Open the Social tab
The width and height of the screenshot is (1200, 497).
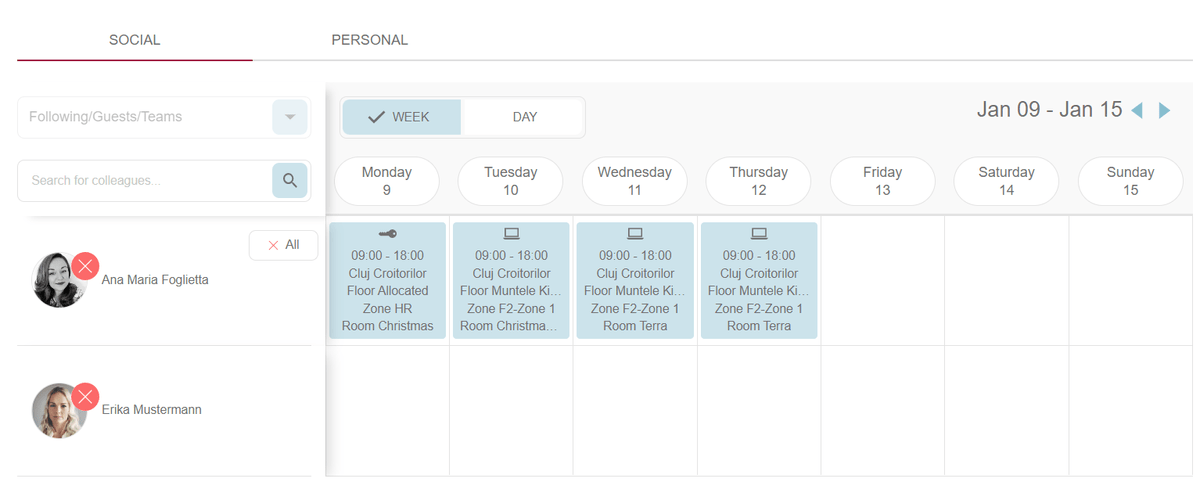tap(135, 41)
